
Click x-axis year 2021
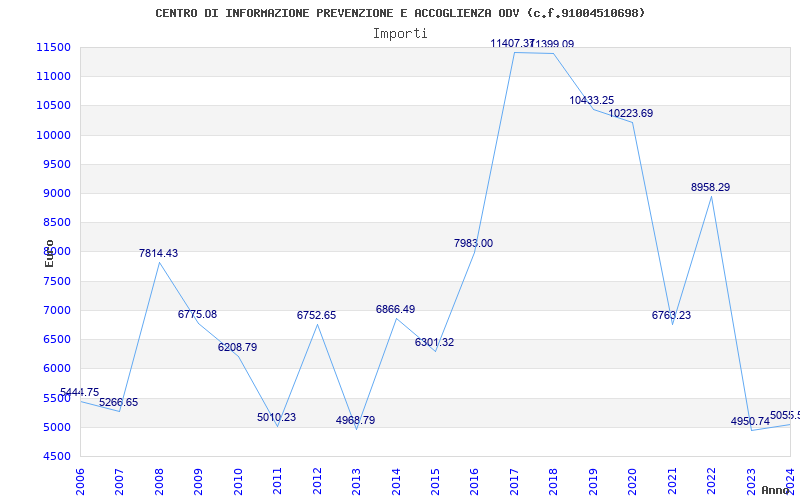click(672, 482)
